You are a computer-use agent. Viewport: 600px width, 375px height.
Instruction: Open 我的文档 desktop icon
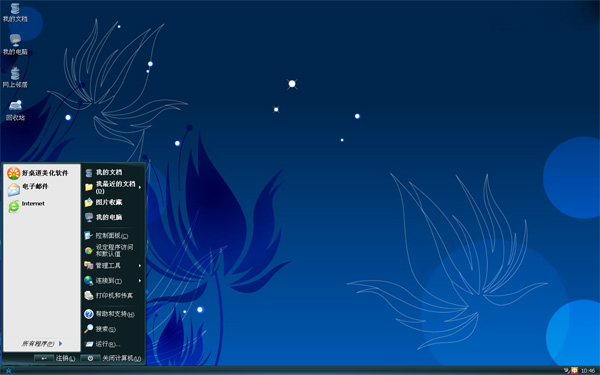15,12
